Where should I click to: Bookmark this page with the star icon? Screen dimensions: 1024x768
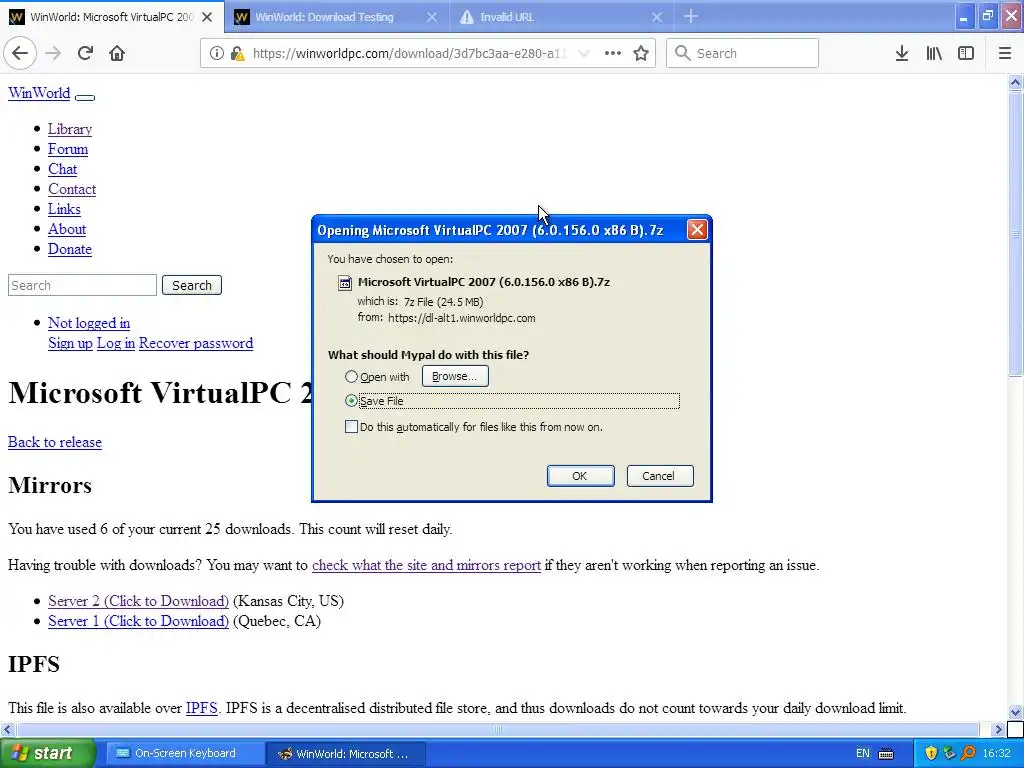click(x=641, y=53)
